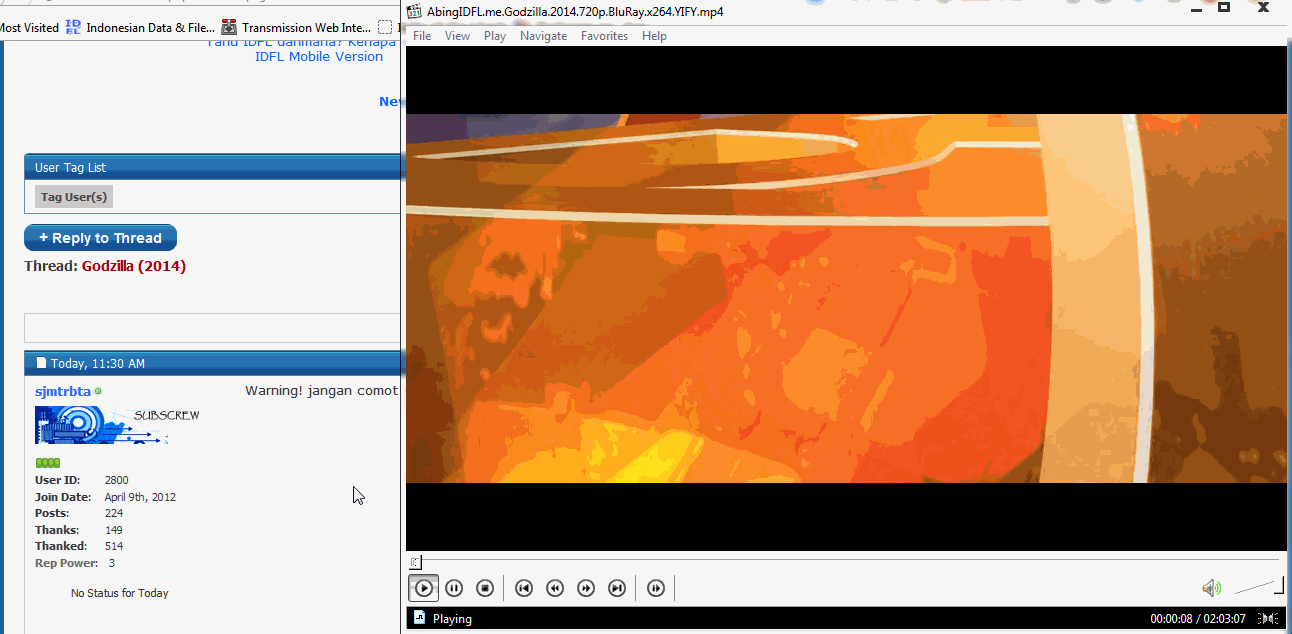Open the Transmission Web Interface bookmark
1292x634 pixels.
coord(306,28)
